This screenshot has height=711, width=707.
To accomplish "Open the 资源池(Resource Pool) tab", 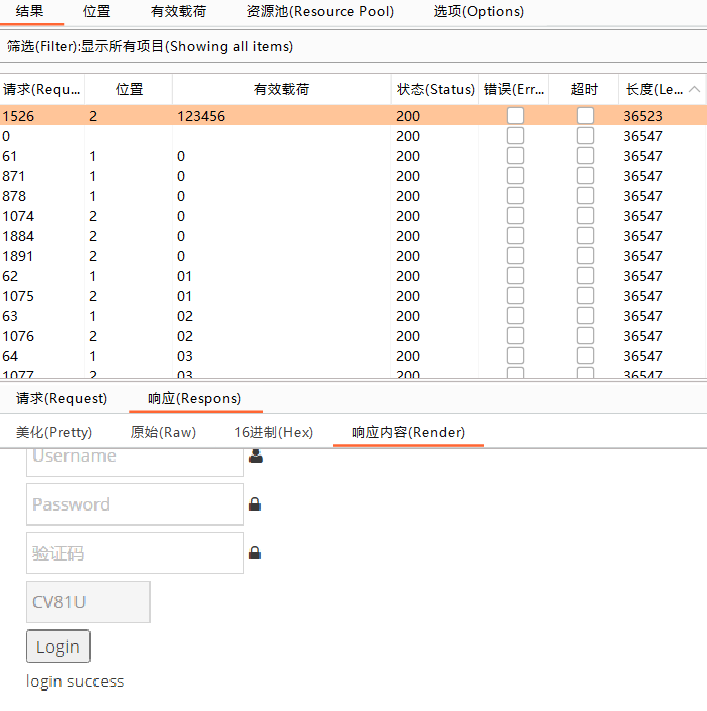I will click(x=320, y=11).
